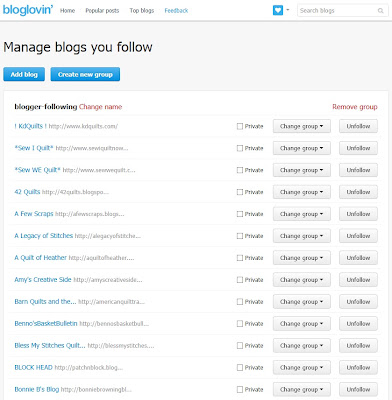392x400 pixels.
Task: Click the Add blog button
Action: (x=24, y=74)
